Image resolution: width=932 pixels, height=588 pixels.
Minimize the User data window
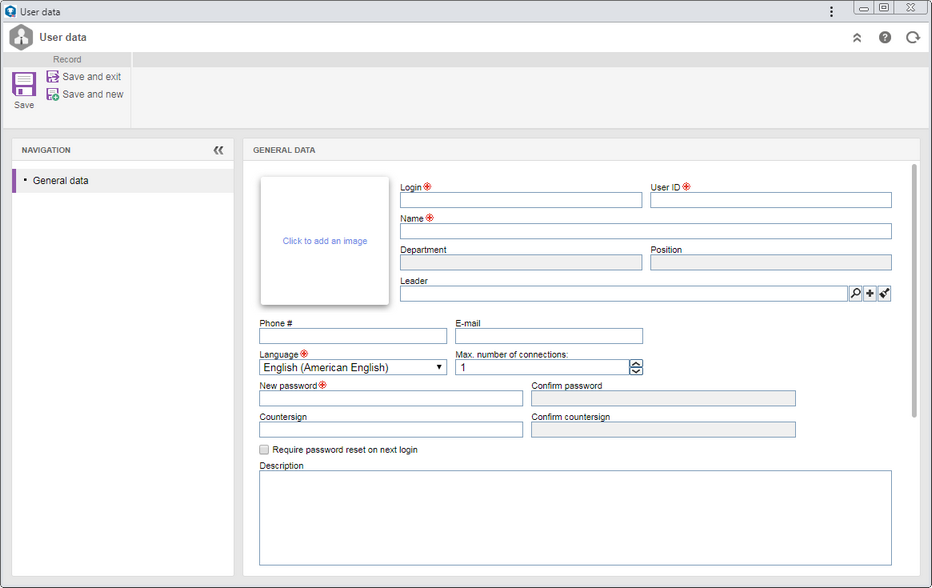coord(864,8)
